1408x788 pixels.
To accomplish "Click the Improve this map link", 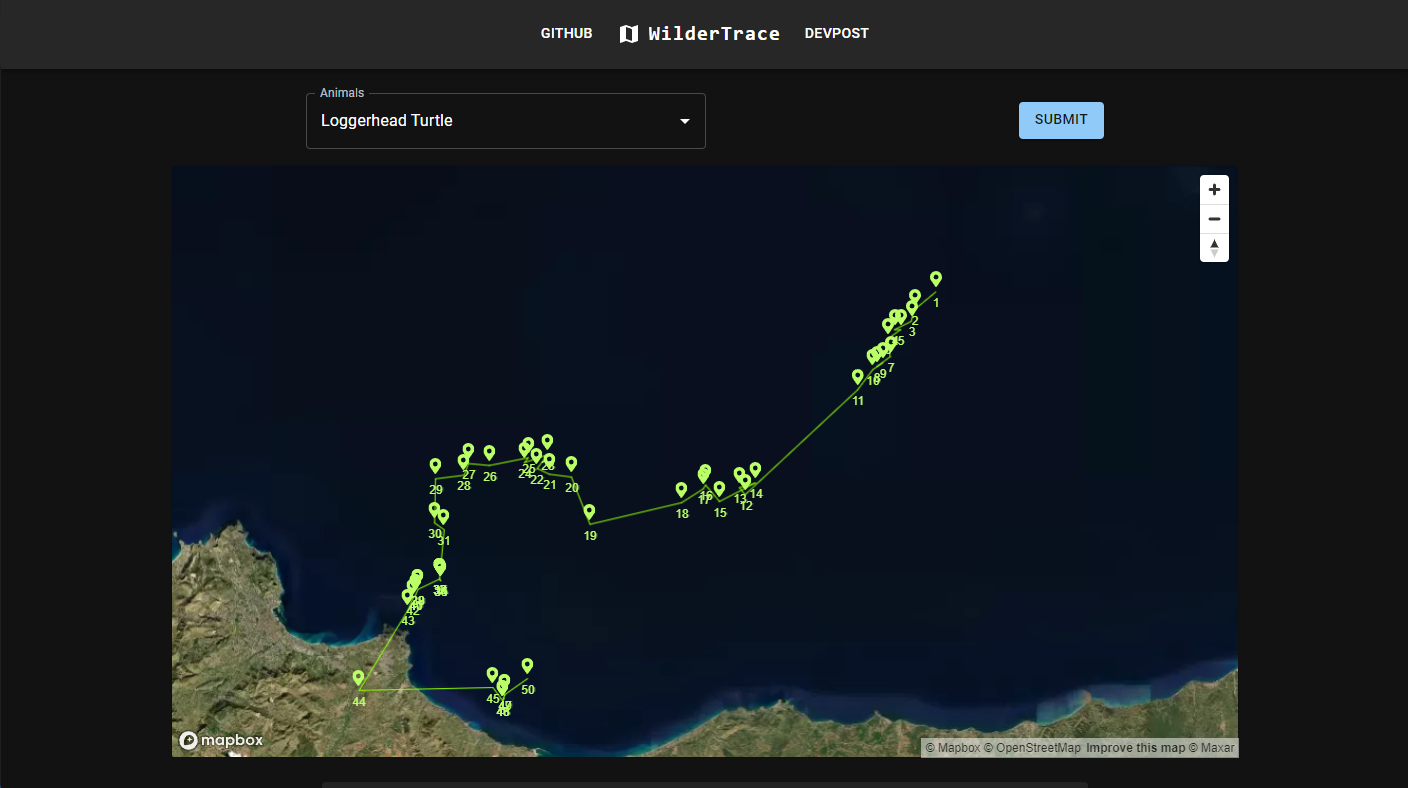I will 1136,748.
